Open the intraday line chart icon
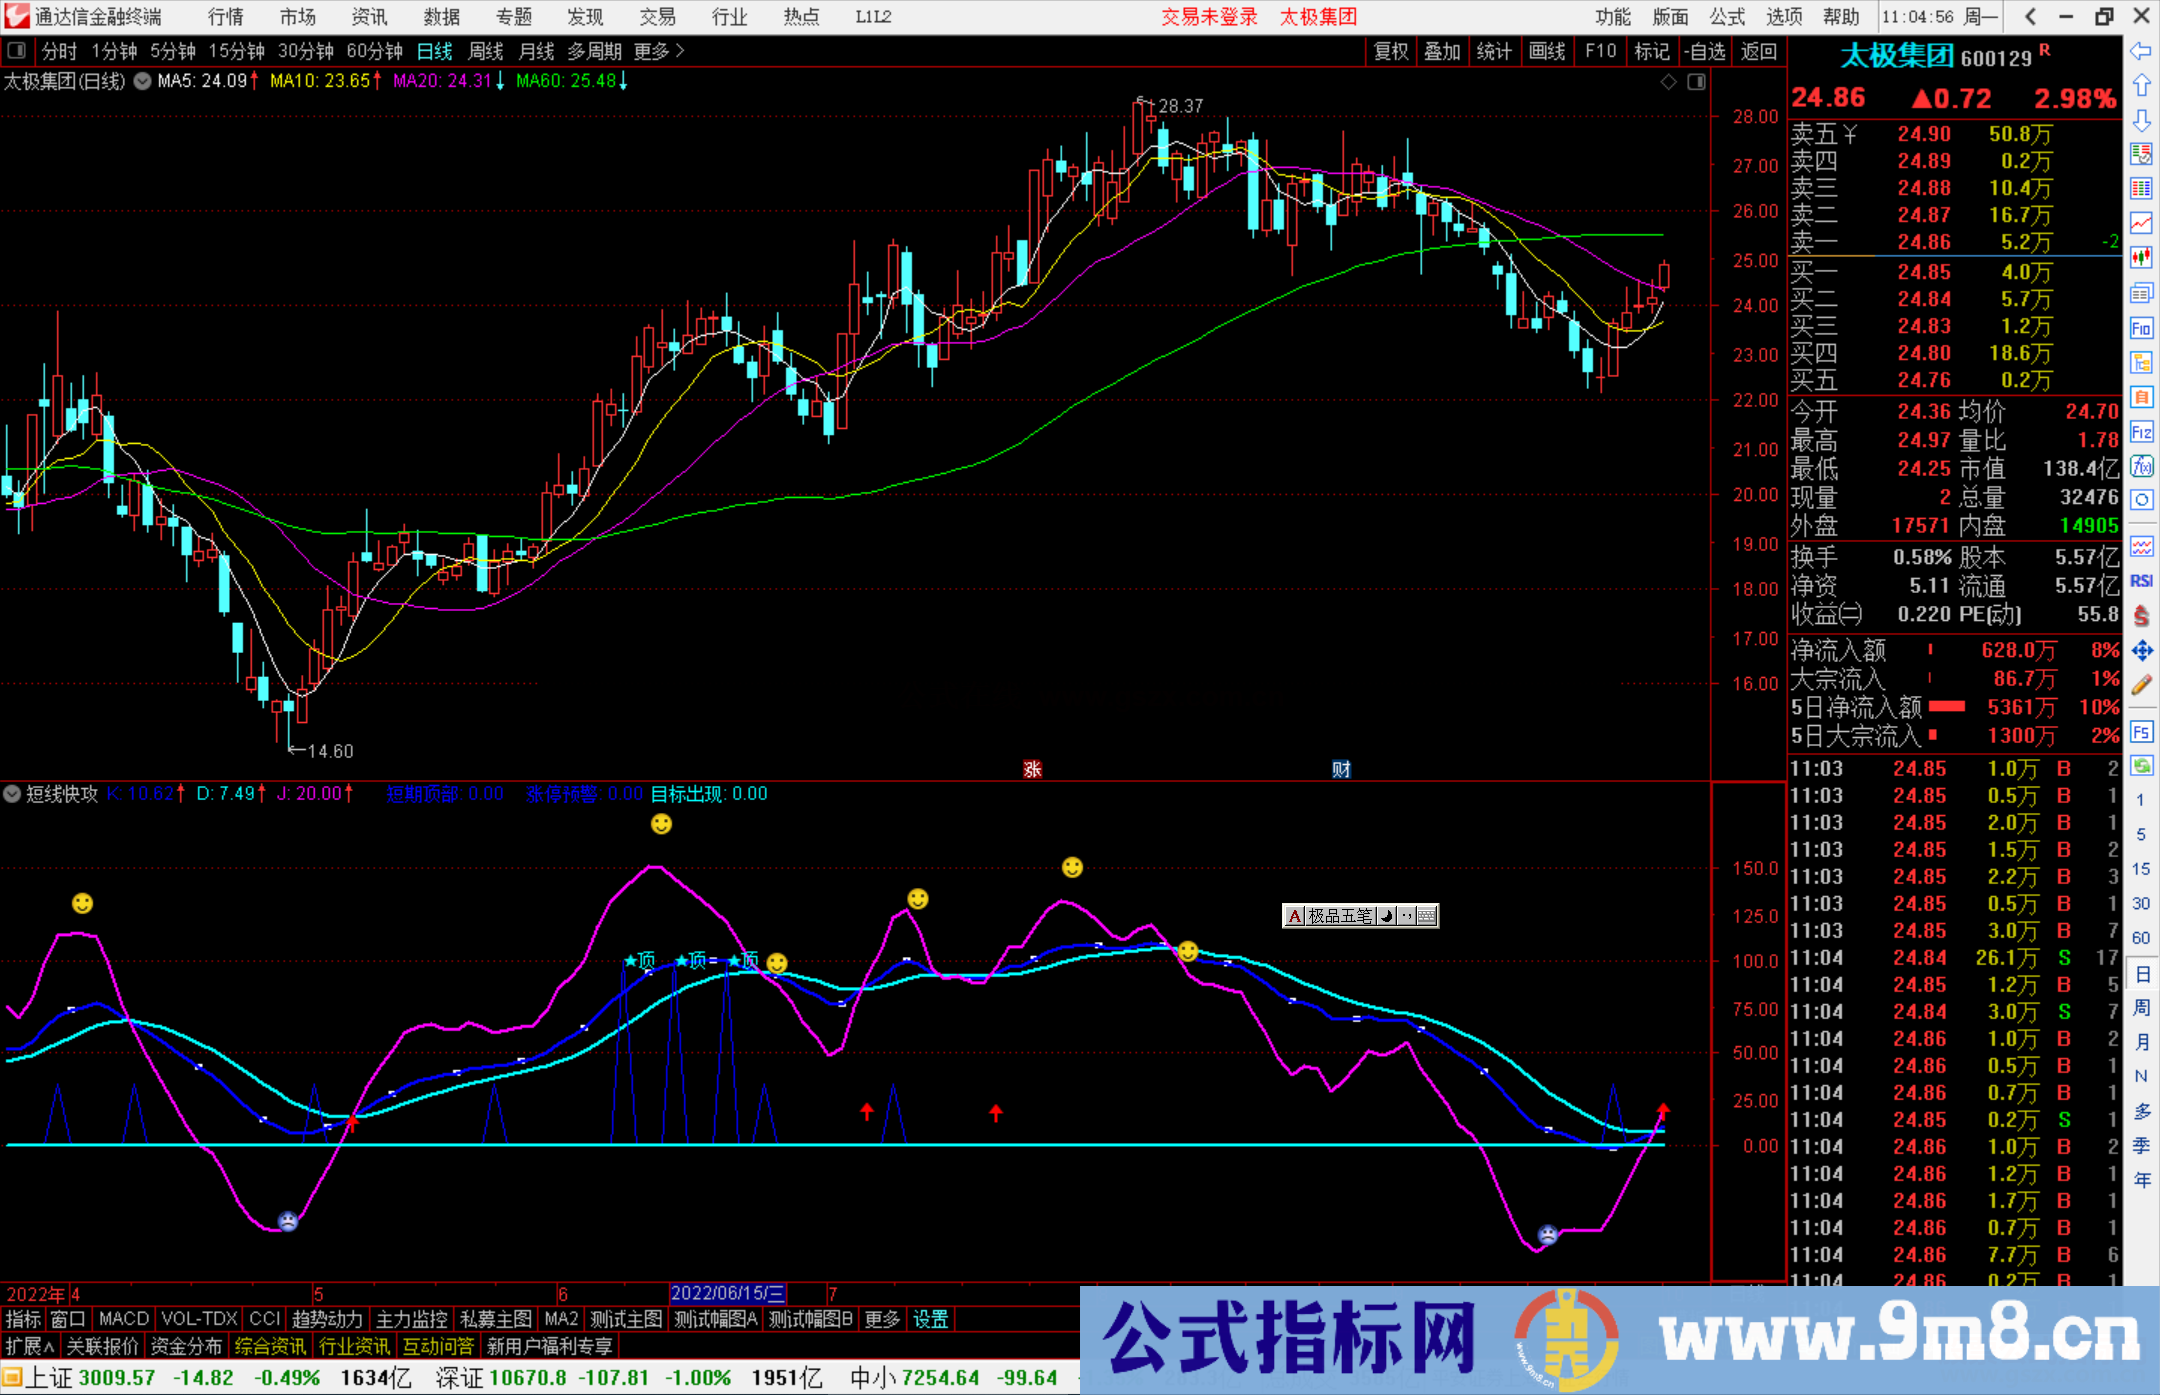This screenshot has width=2160, height=1395. 2141,223
